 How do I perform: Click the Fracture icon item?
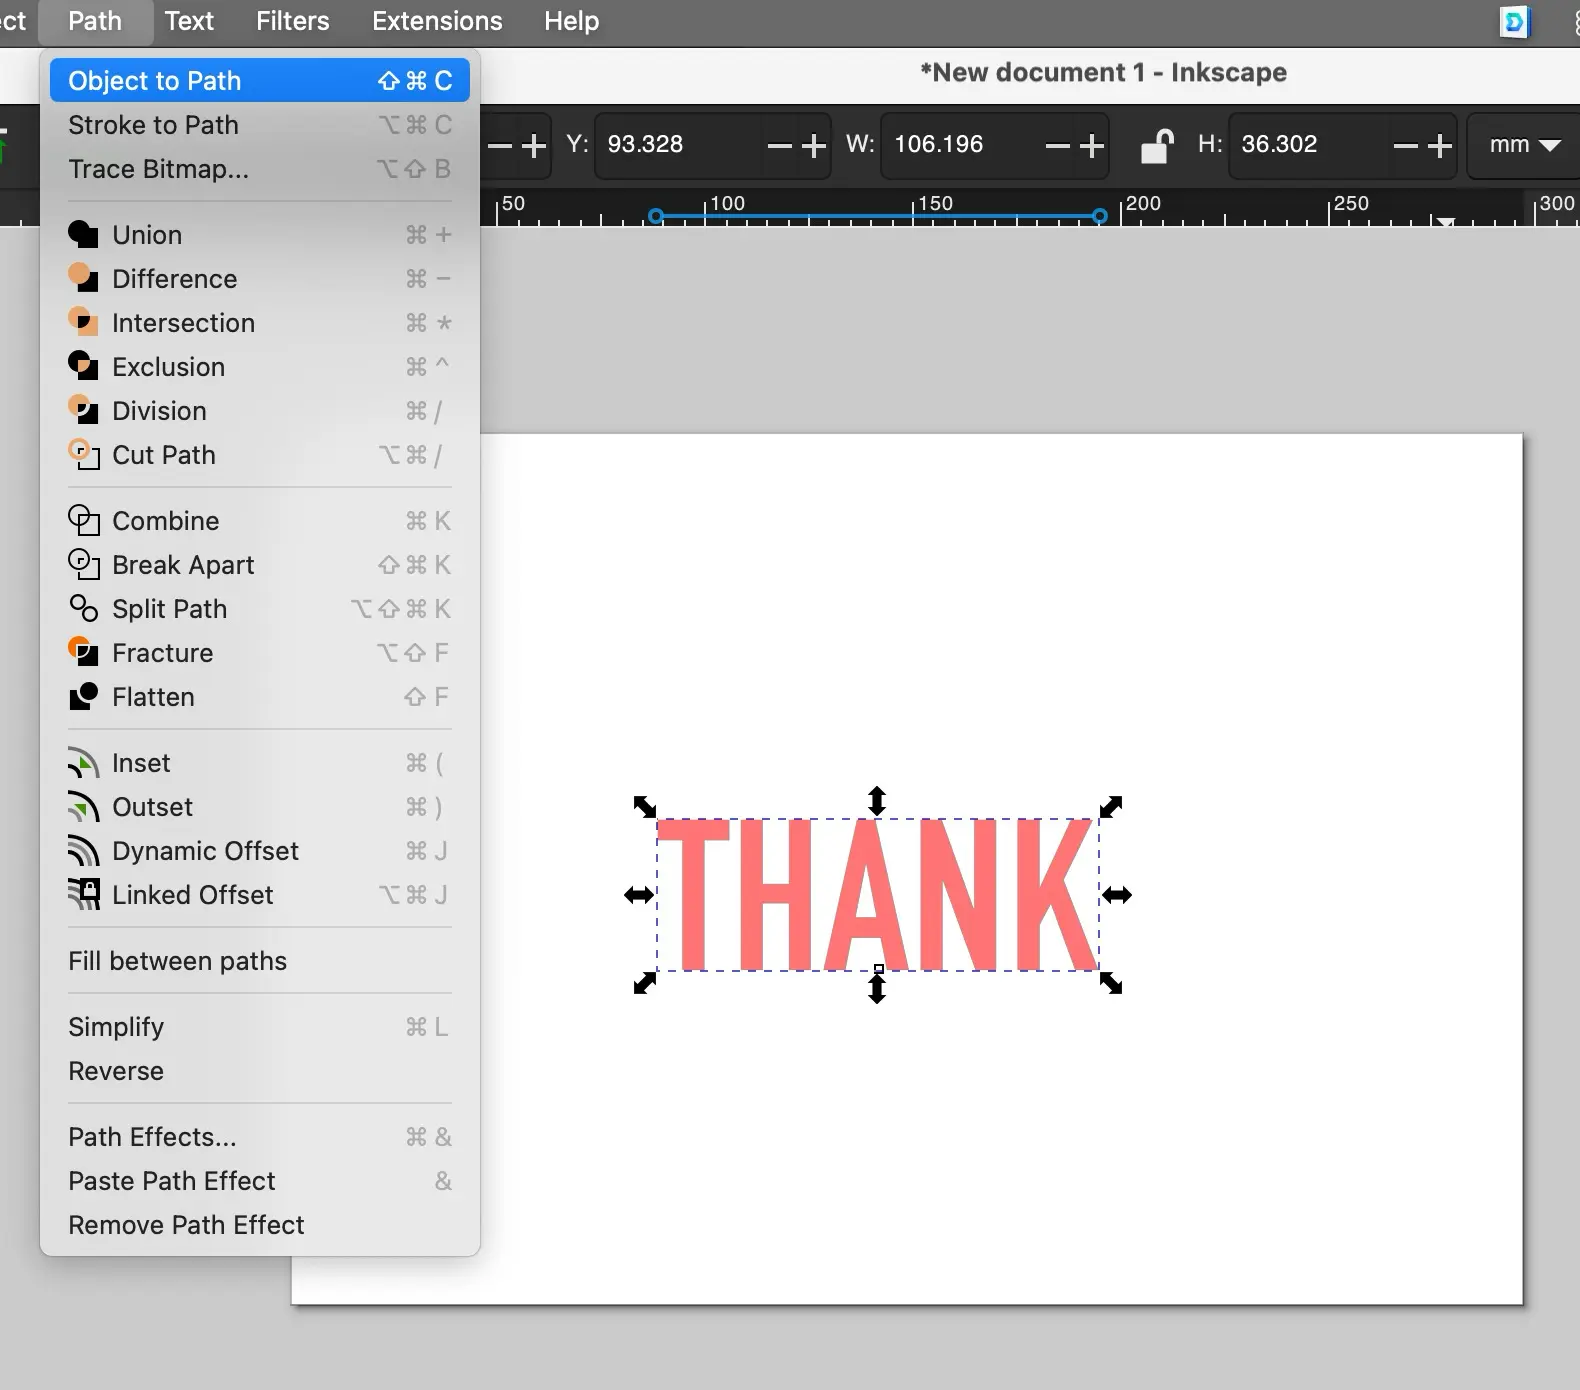pos(83,653)
